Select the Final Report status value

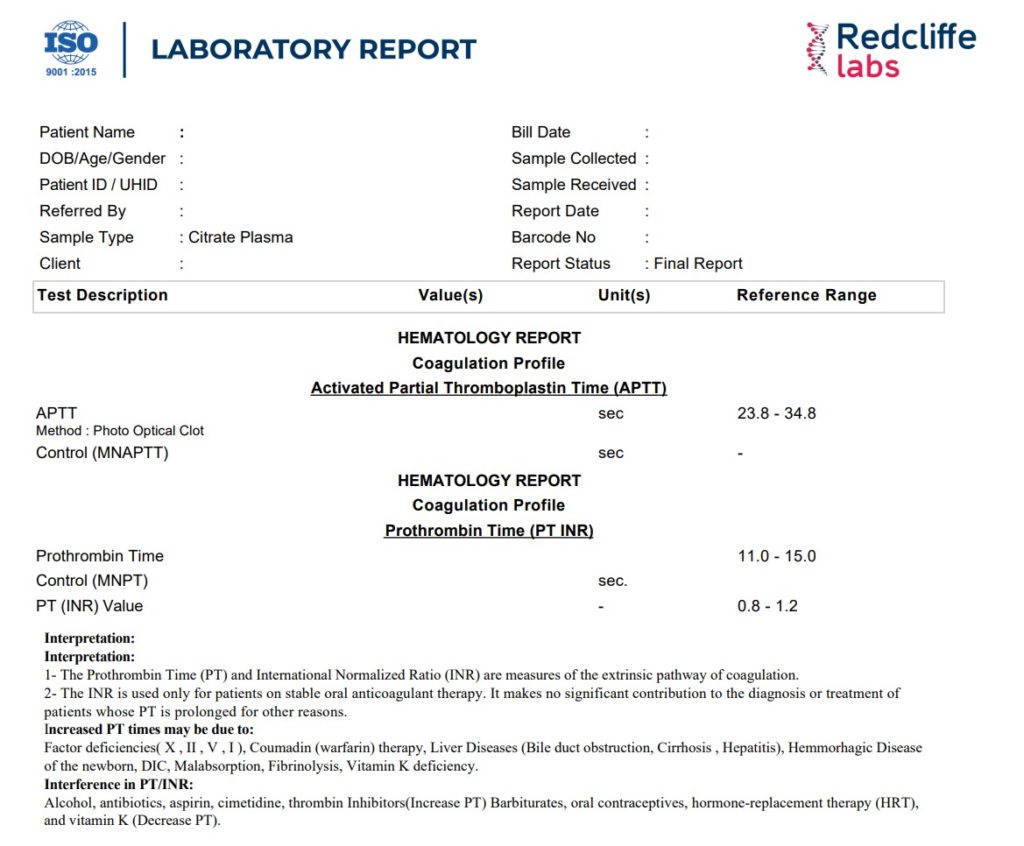(698, 263)
